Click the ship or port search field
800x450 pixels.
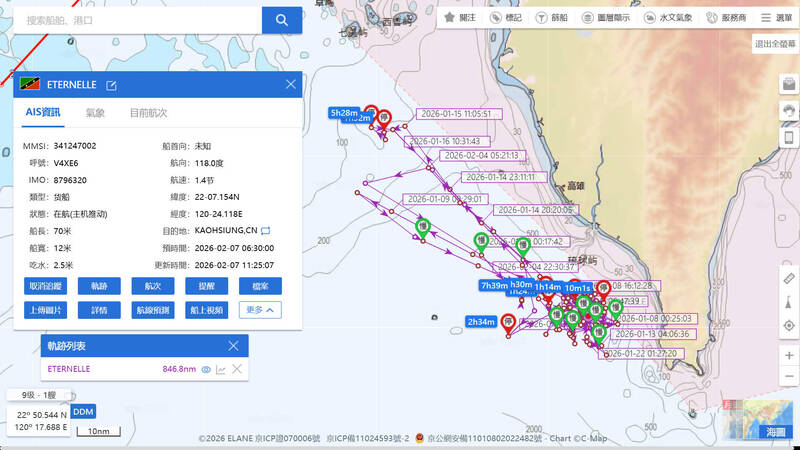[135, 20]
